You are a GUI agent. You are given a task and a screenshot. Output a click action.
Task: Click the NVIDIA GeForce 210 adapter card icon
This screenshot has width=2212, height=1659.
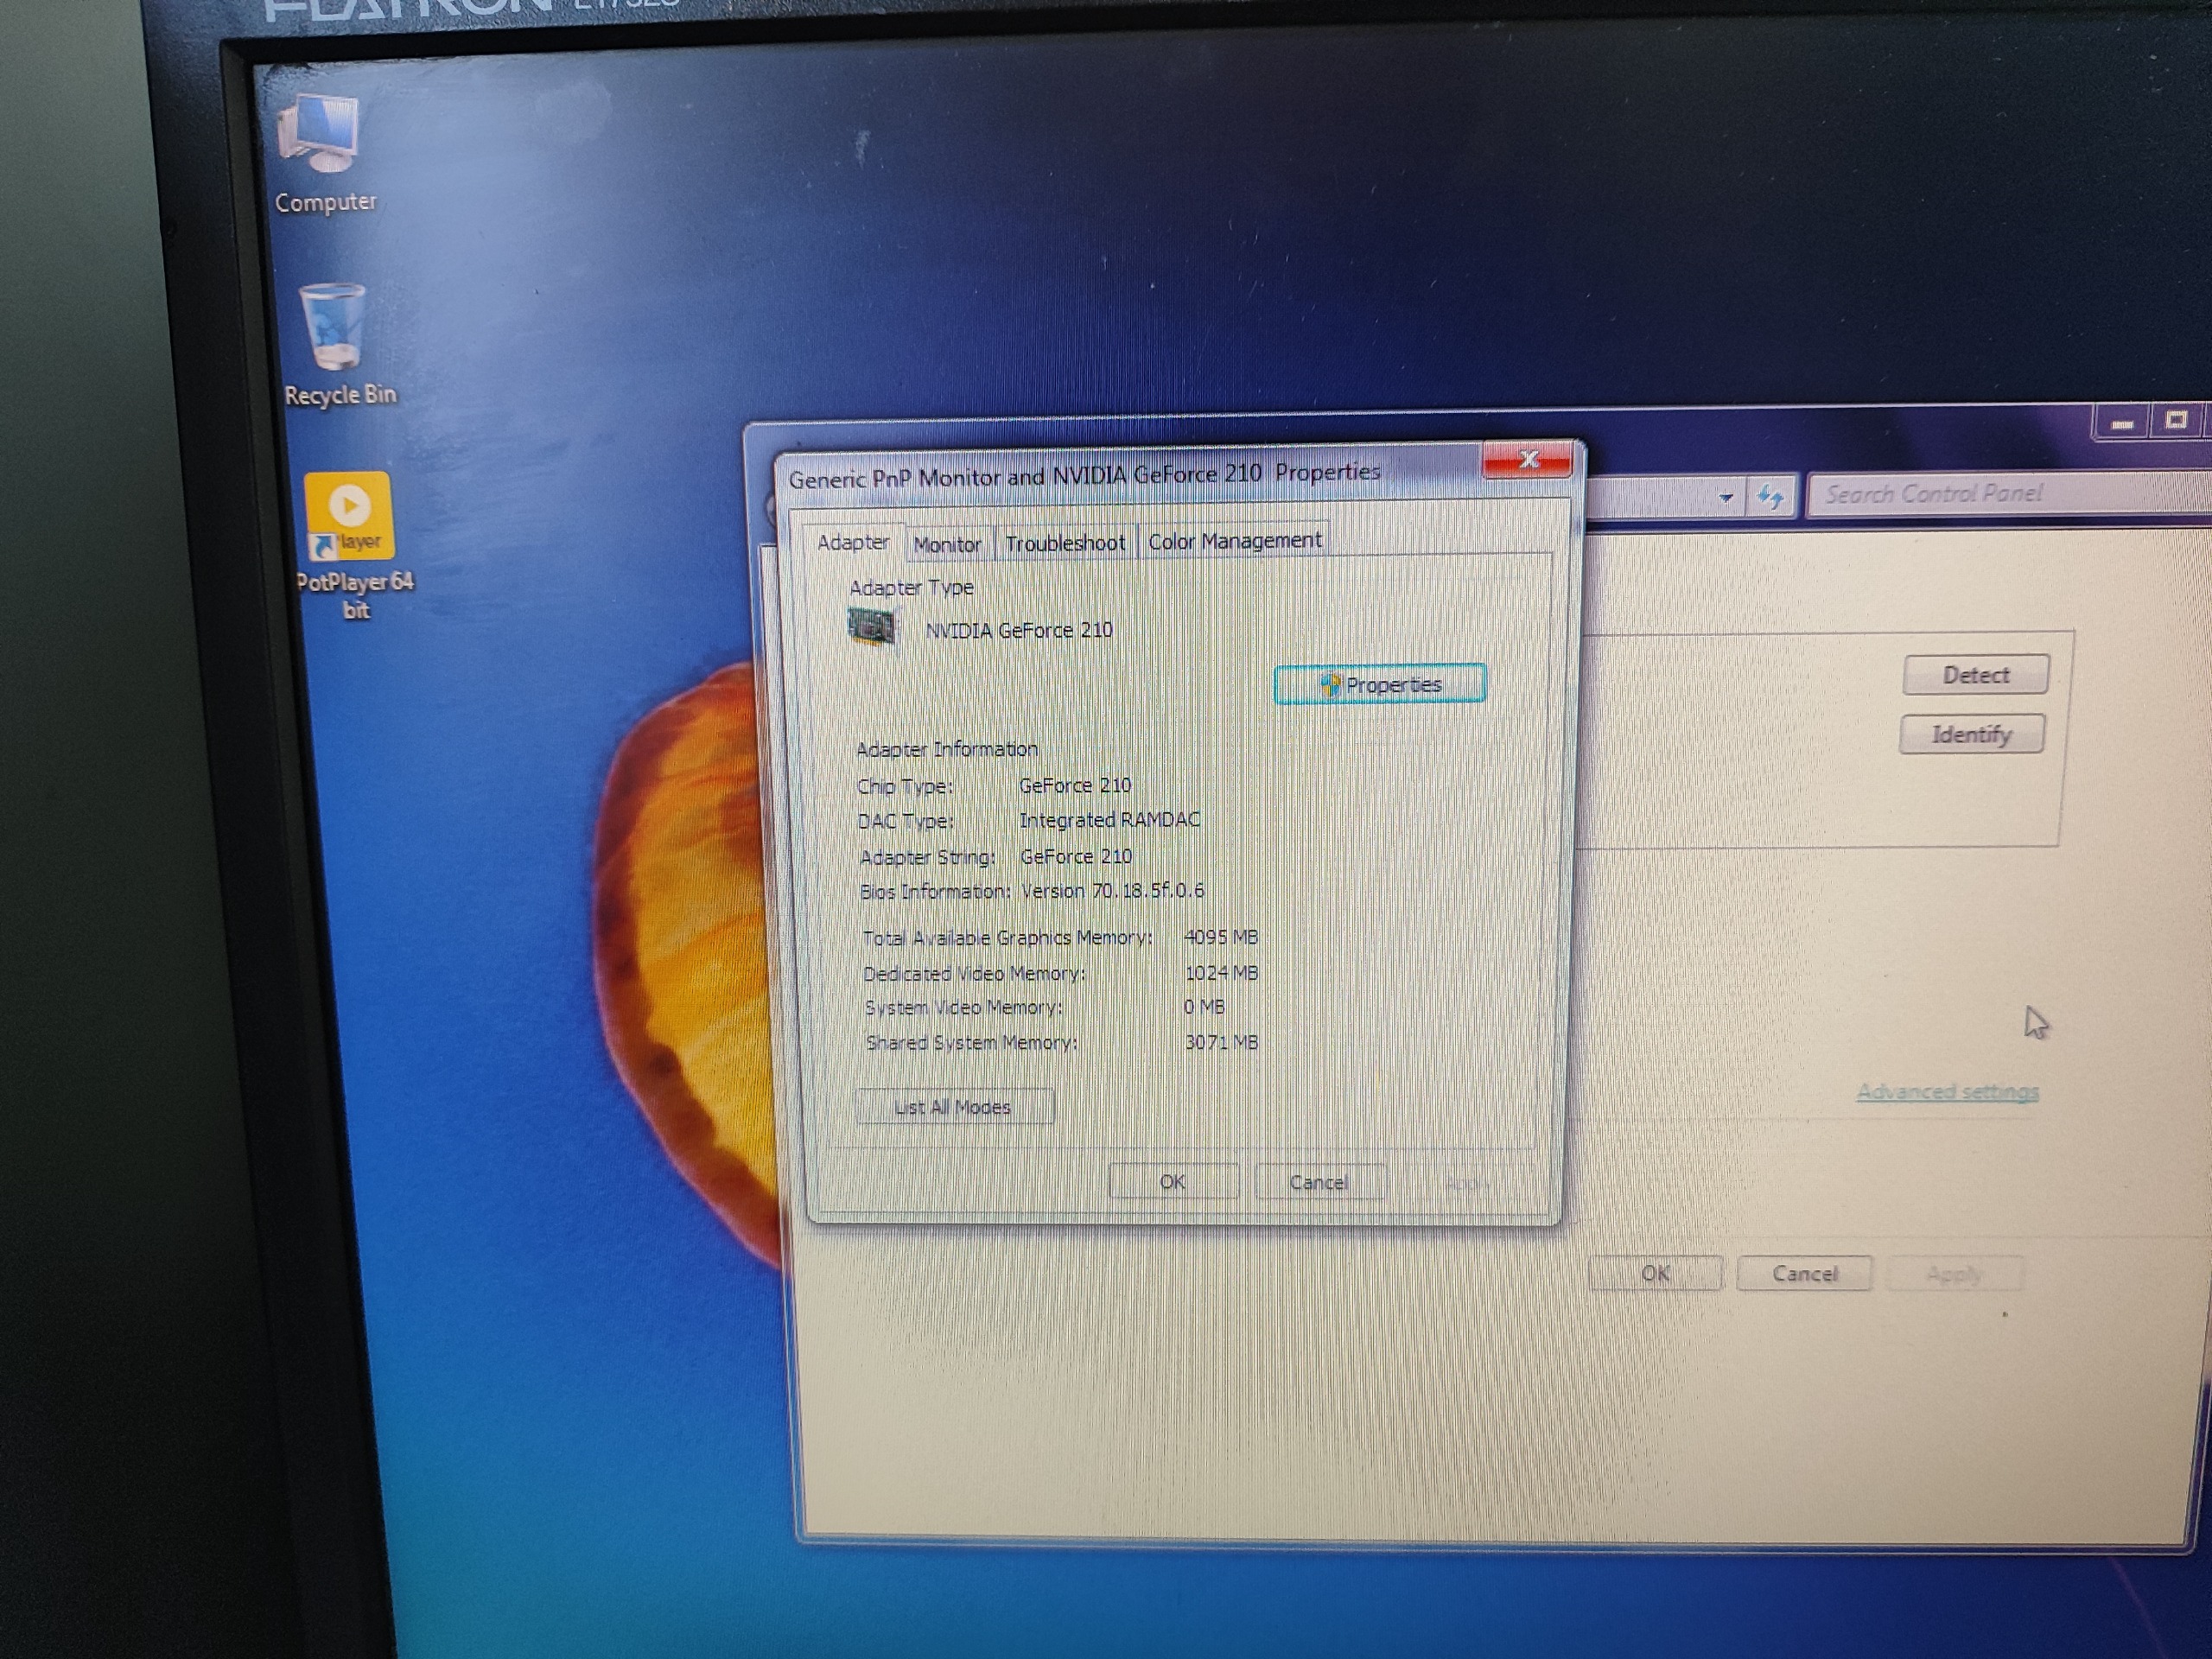tap(871, 628)
